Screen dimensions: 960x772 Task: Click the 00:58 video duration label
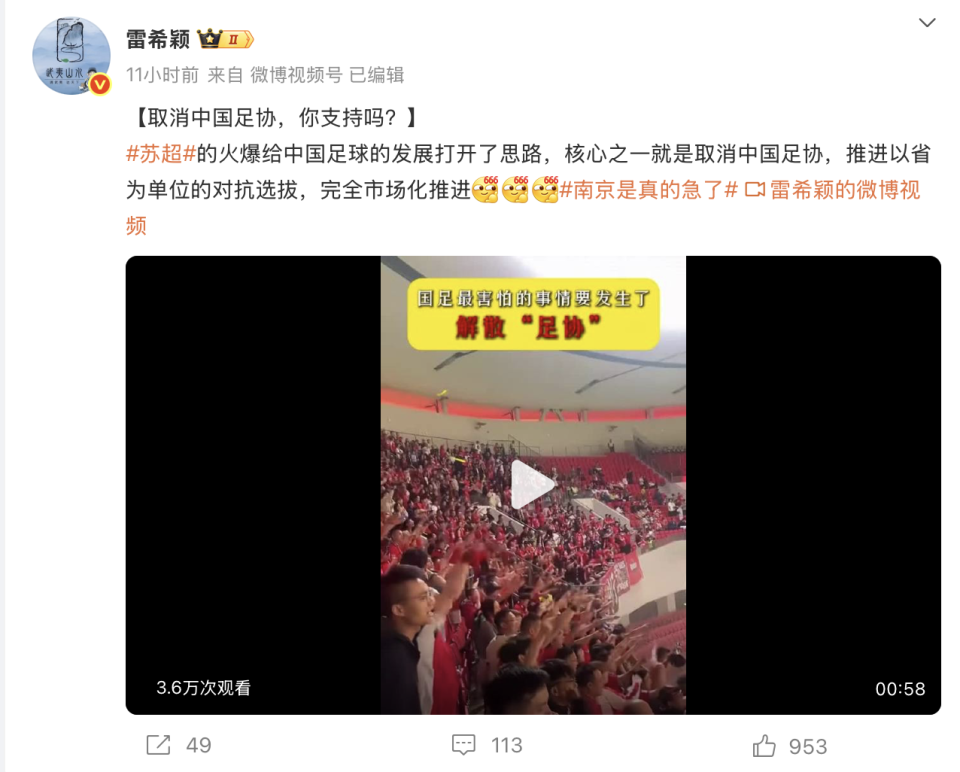[900, 689]
